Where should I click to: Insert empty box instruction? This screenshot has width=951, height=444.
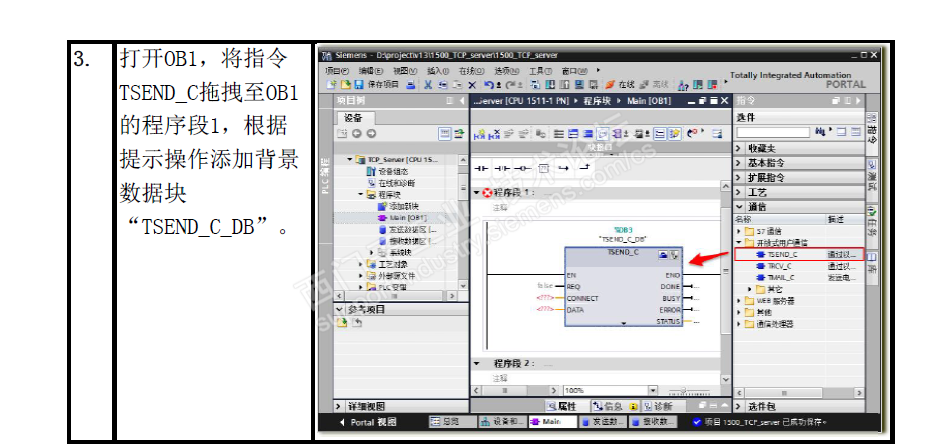point(543,168)
